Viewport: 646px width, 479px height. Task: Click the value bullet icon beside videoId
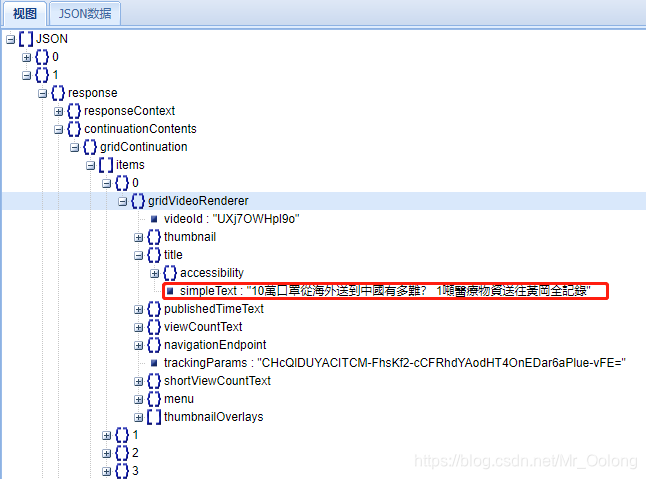coord(154,219)
